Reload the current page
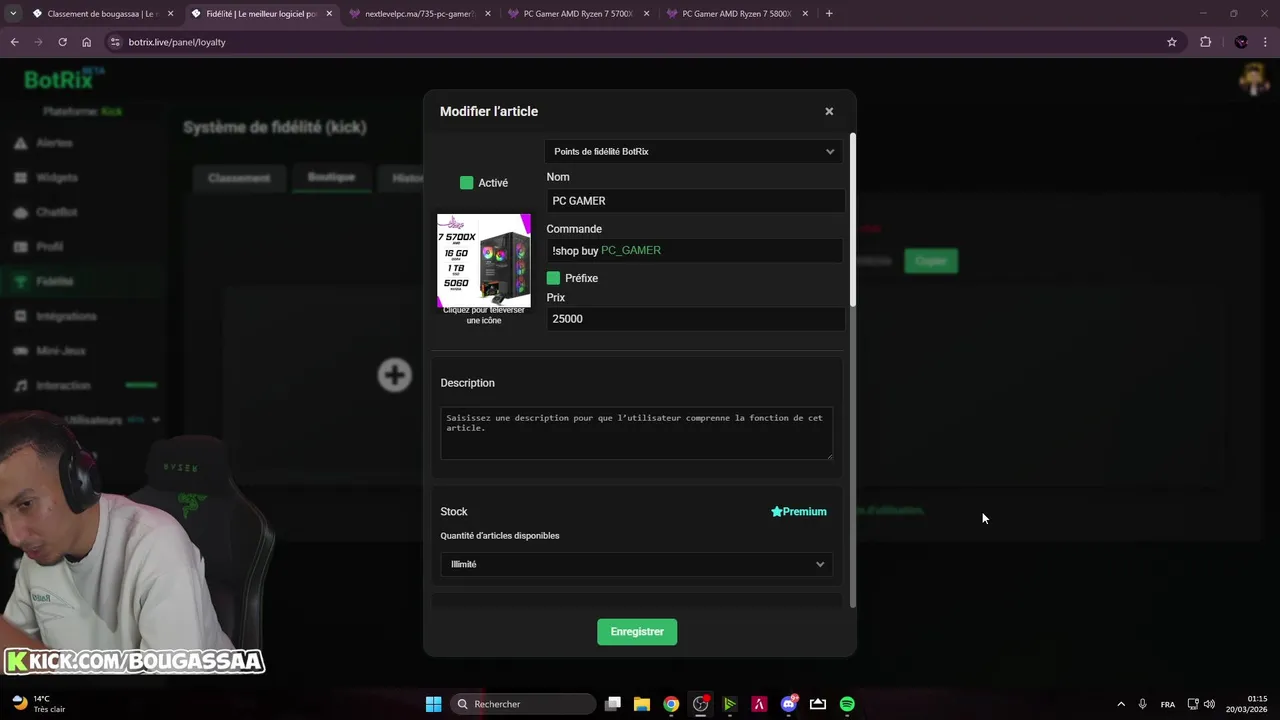Screen dimensions: 1280x720 point(62,42)
